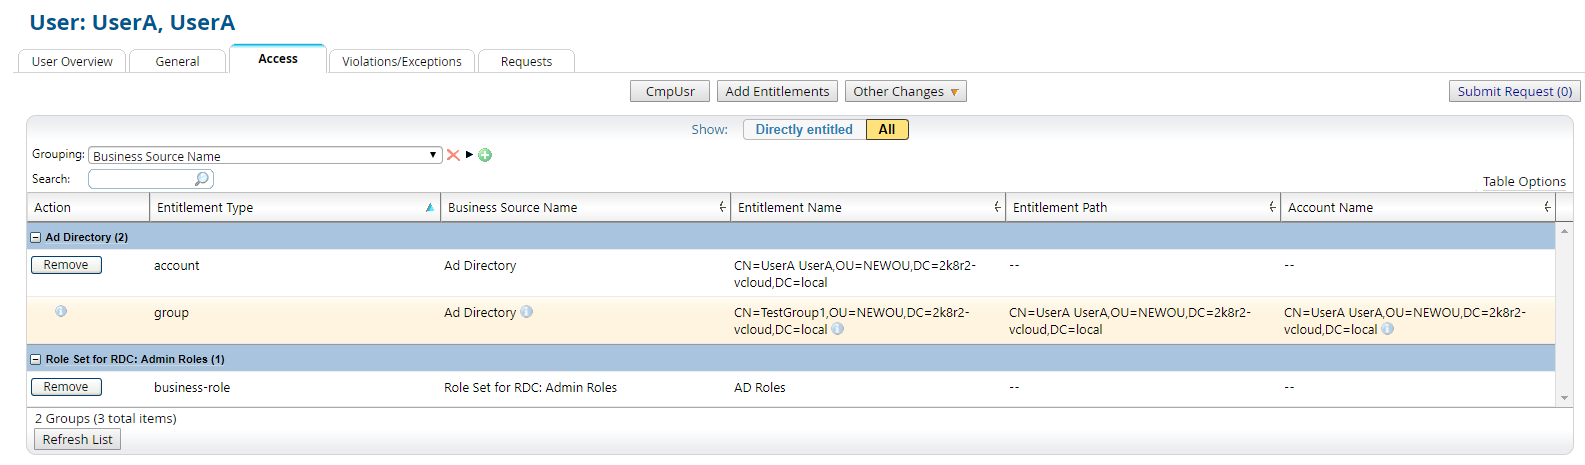Click info icon in group row Account Name cell
Screen dimensions: 1585x465
click(1388, 329)
